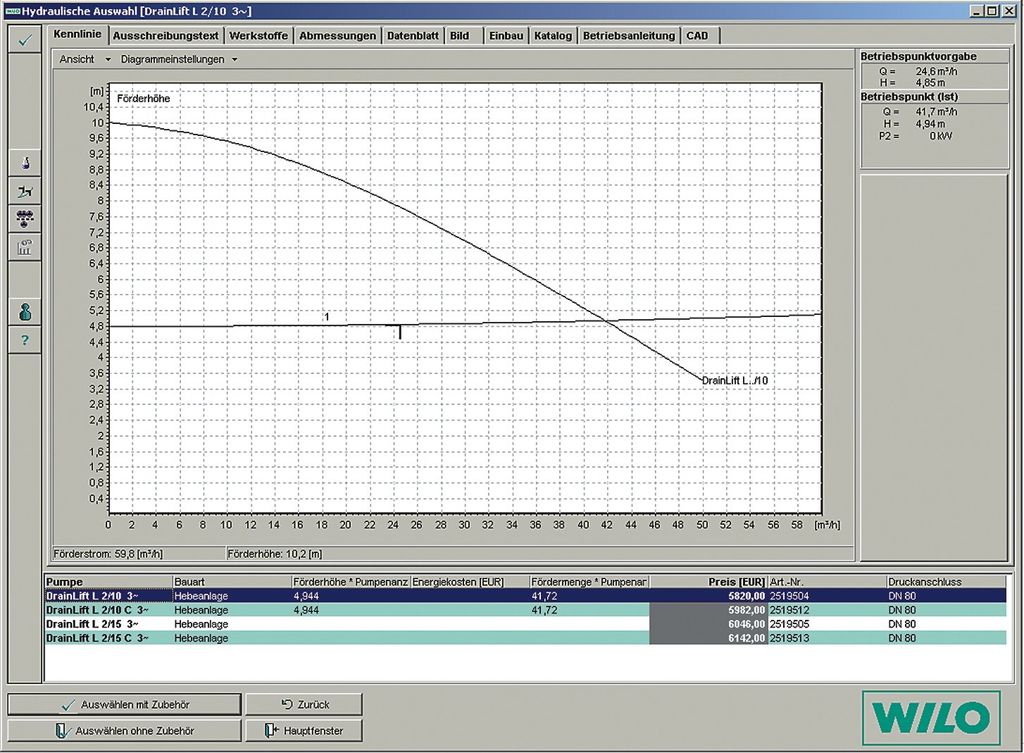Click the grapes-like cluster sidebar icon
Image resolution: width=1024 pixels, height=753 pixels.
[25, 219]
